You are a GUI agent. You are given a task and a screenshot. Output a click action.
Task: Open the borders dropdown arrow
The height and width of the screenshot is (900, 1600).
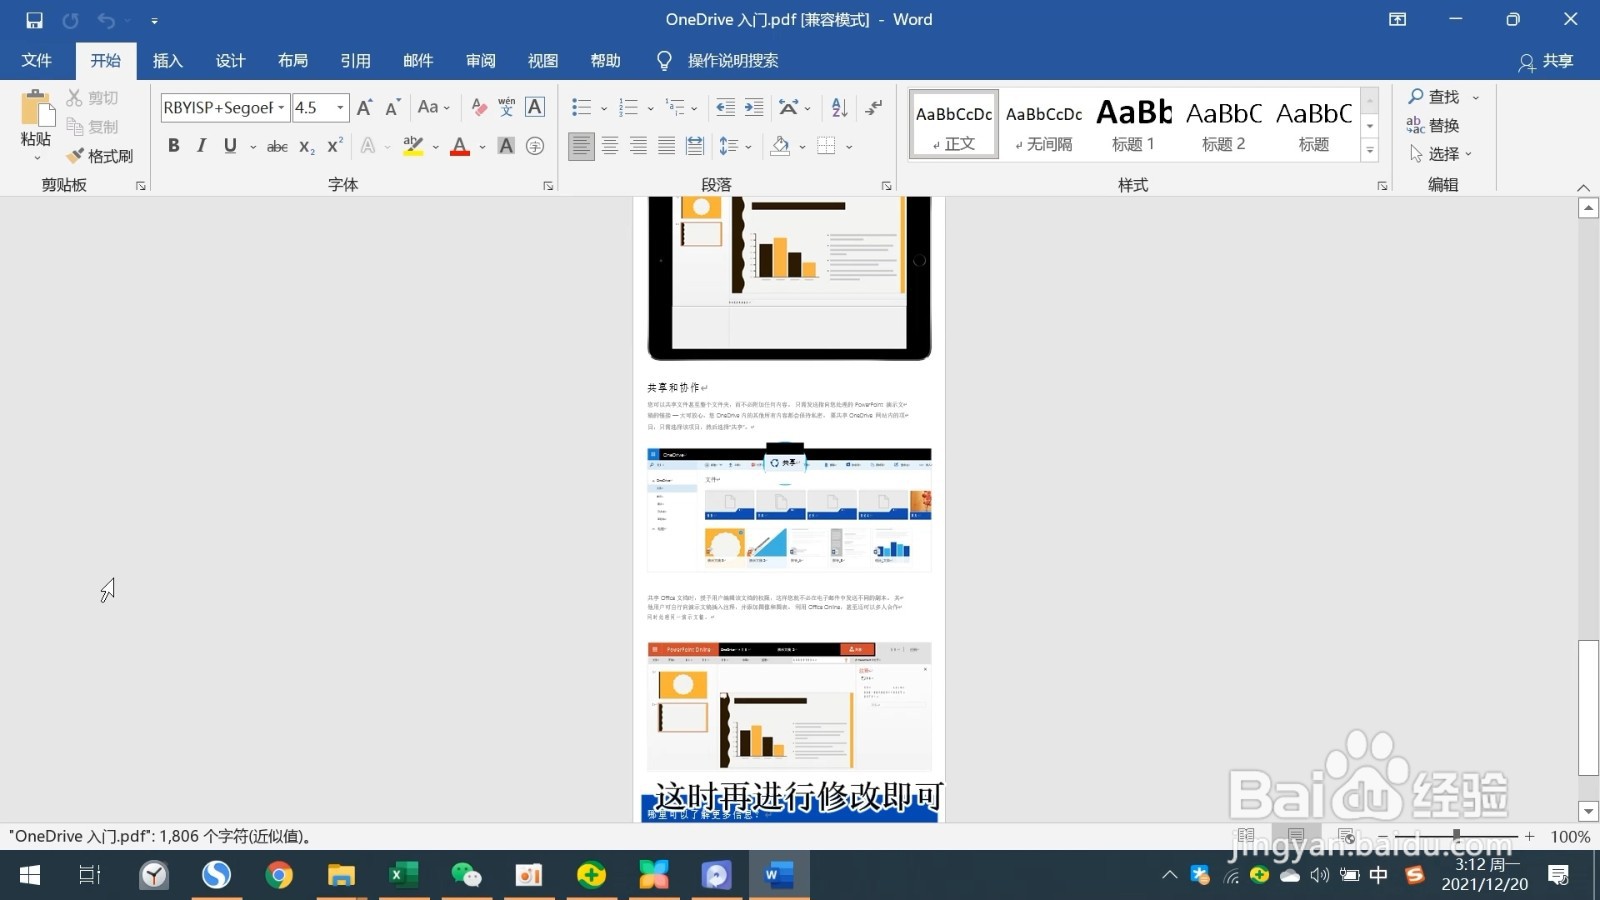(x=849, y=147)
